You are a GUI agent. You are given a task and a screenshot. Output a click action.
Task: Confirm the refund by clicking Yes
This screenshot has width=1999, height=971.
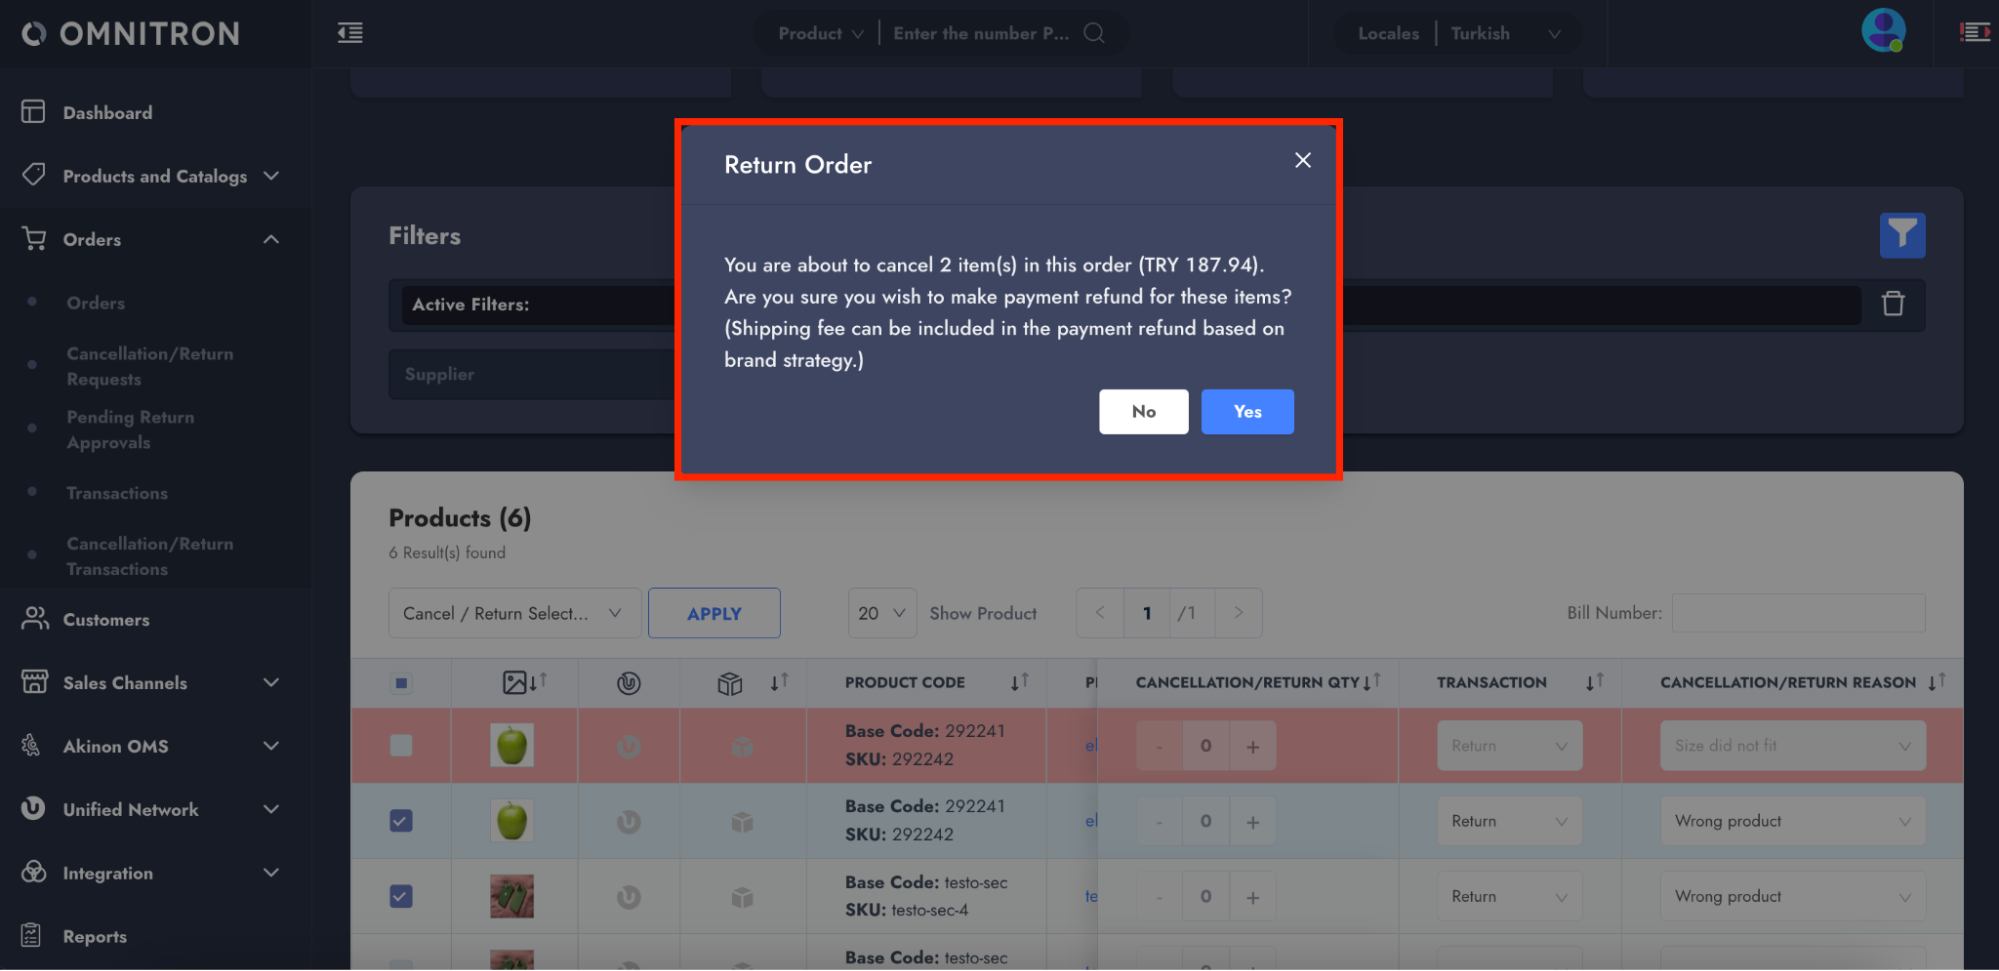click(x=1247, y=412)
